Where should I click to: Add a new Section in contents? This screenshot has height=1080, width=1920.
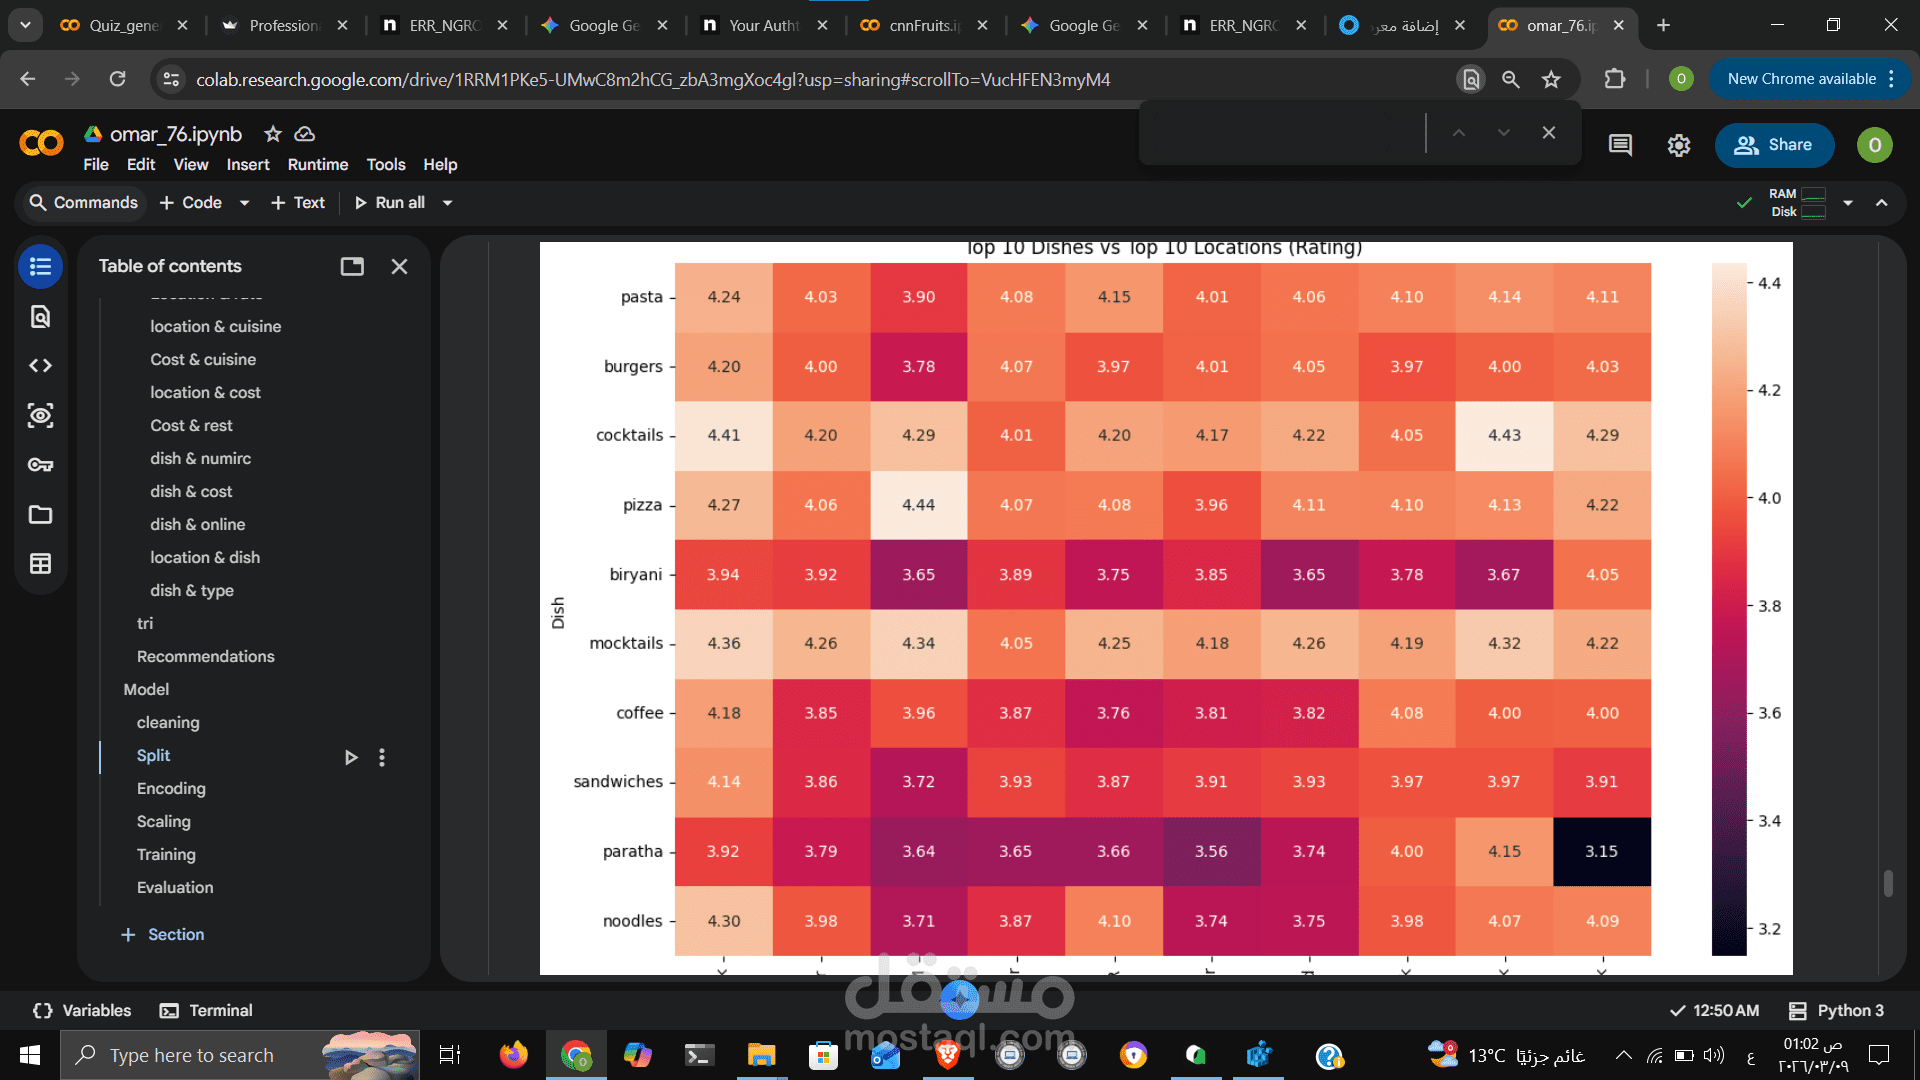163,935
